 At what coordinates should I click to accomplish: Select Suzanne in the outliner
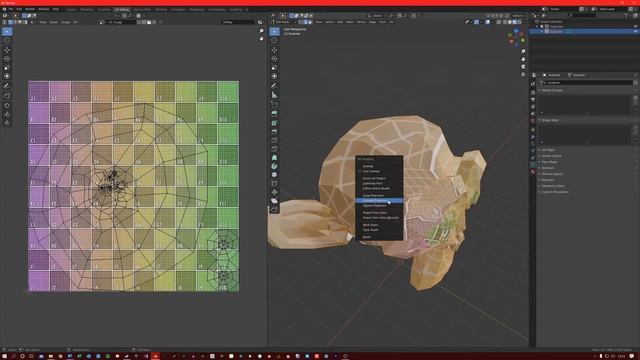pyautogui.click(x=556, y=31)
